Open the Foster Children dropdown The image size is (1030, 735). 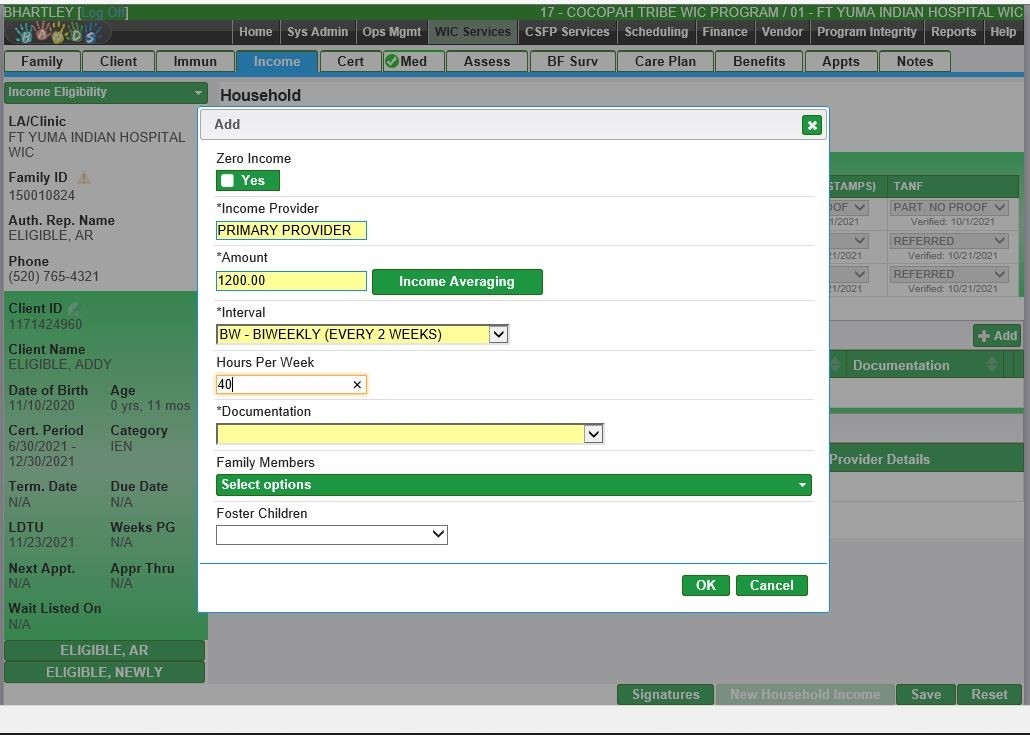[x=438, y=535]
